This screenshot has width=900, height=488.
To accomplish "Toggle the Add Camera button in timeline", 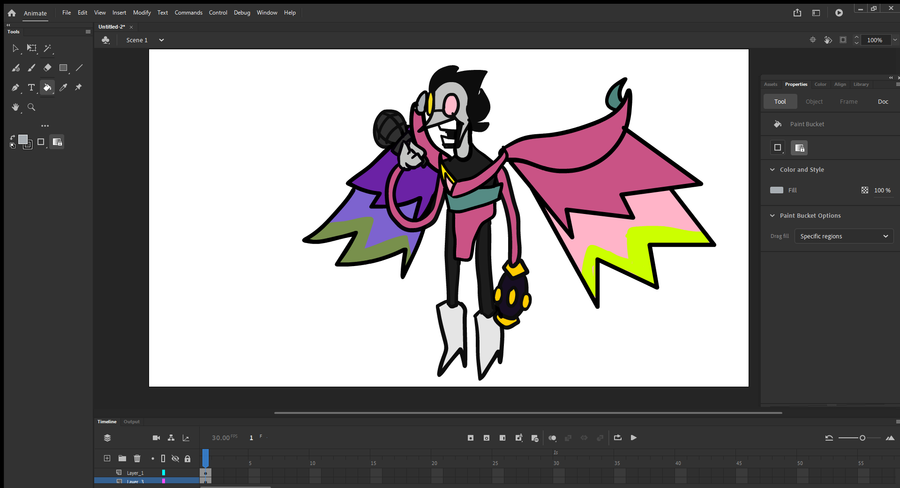I will tap(156, 438).
